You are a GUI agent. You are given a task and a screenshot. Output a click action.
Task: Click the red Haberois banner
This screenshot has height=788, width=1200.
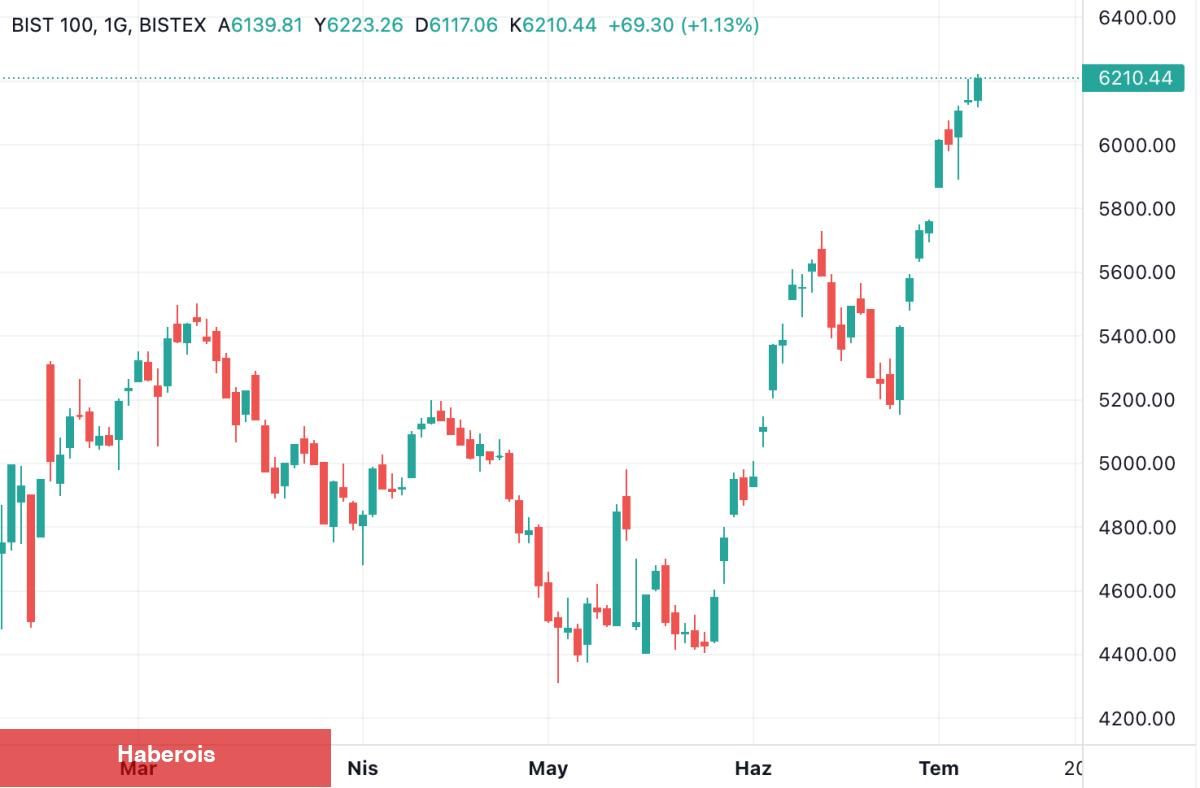pos(165,757)
